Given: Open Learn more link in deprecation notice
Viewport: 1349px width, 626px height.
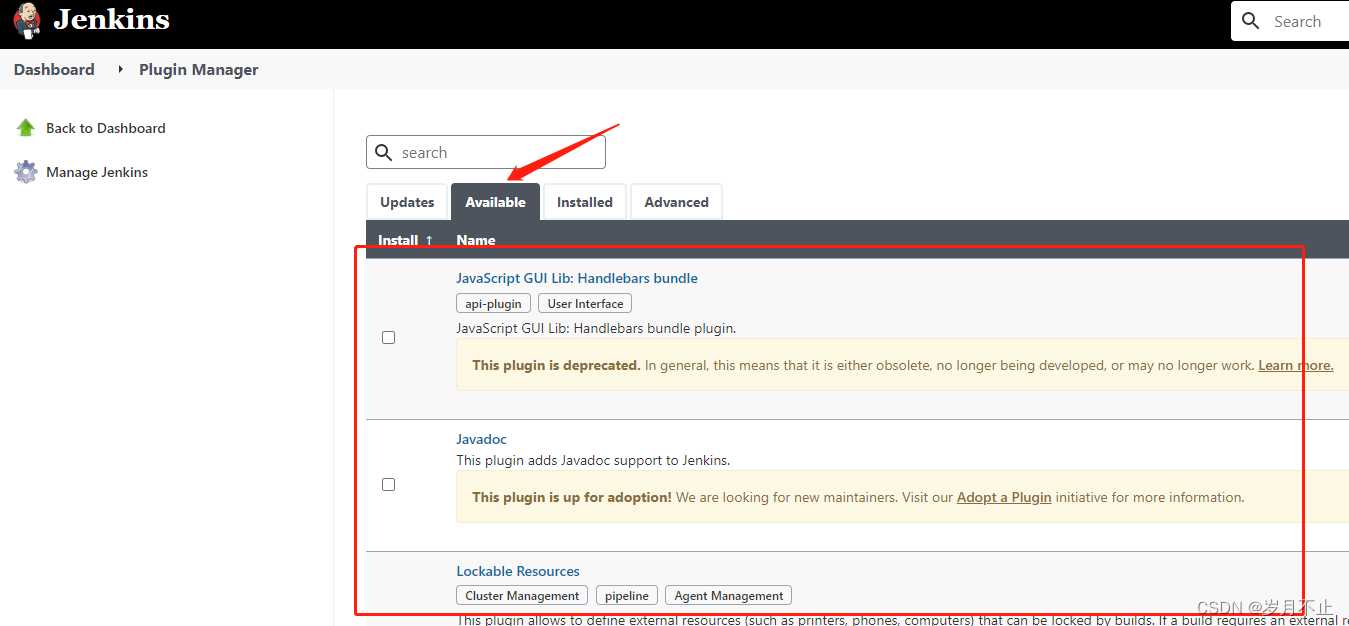Looking at the screenshot, I should pyautogui.click(x=1295, y=365).
